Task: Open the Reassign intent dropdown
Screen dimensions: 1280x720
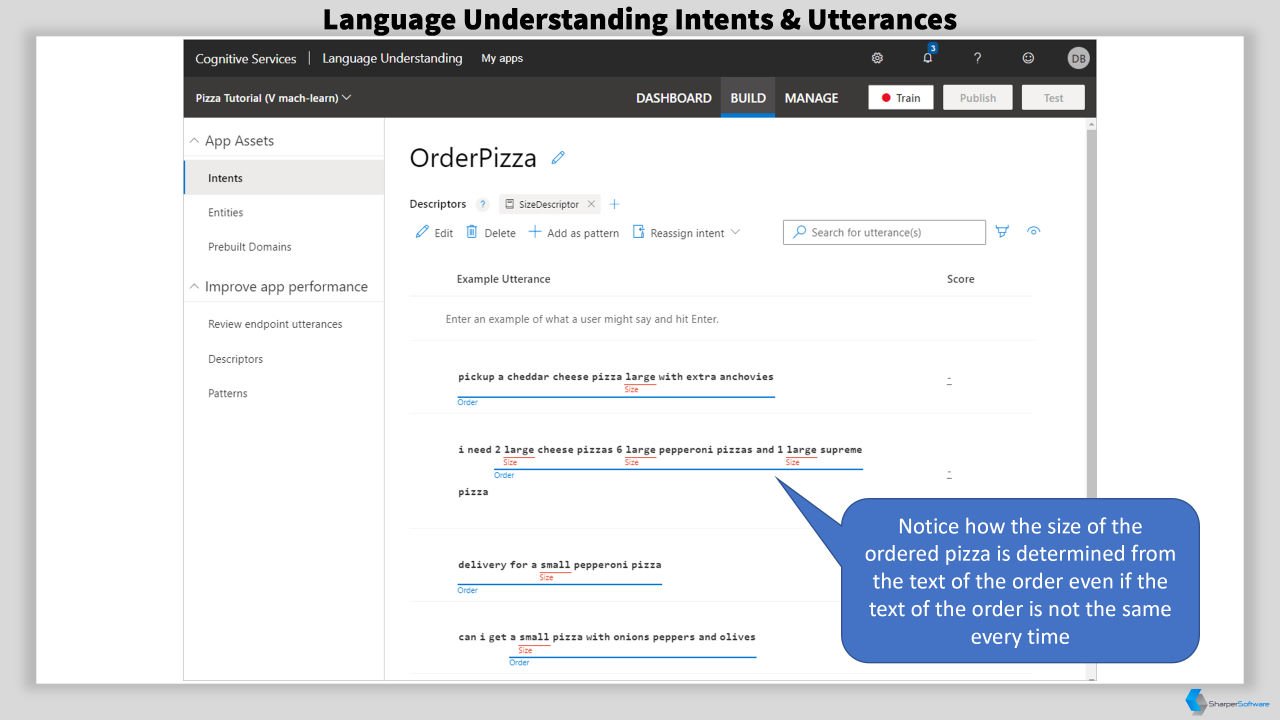Action: pos(687,232)
